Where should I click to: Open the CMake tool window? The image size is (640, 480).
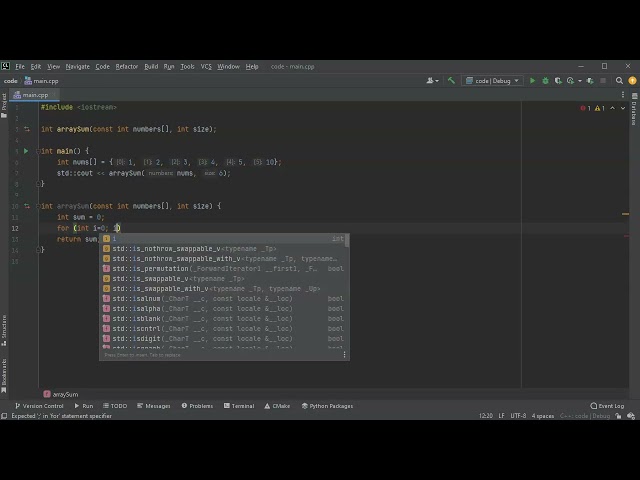pyautogui.click(x=277, y=406)
